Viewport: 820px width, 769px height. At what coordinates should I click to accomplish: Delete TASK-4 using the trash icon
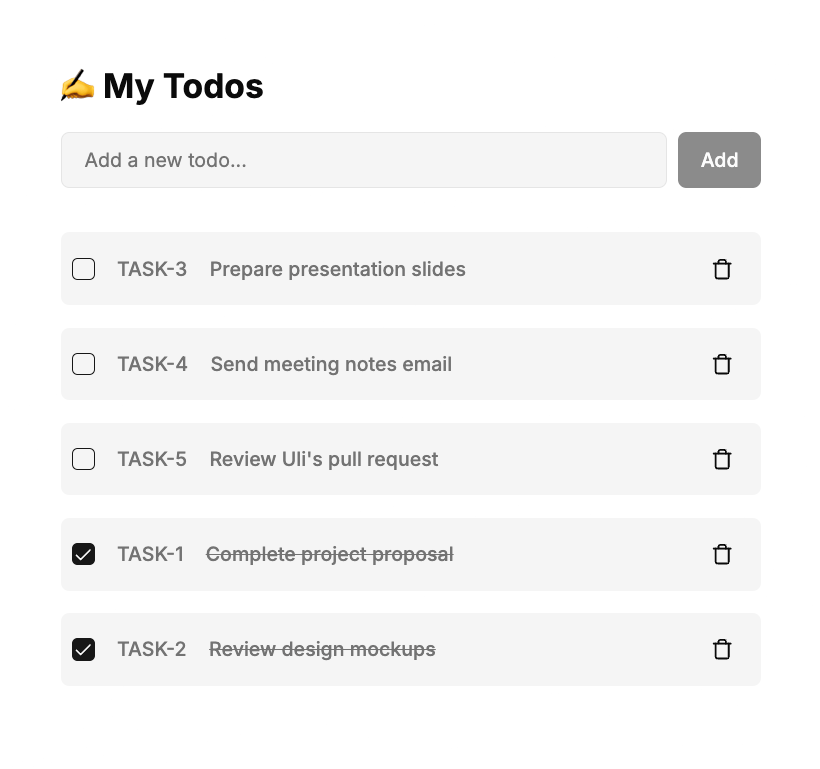tap(722, 364)
